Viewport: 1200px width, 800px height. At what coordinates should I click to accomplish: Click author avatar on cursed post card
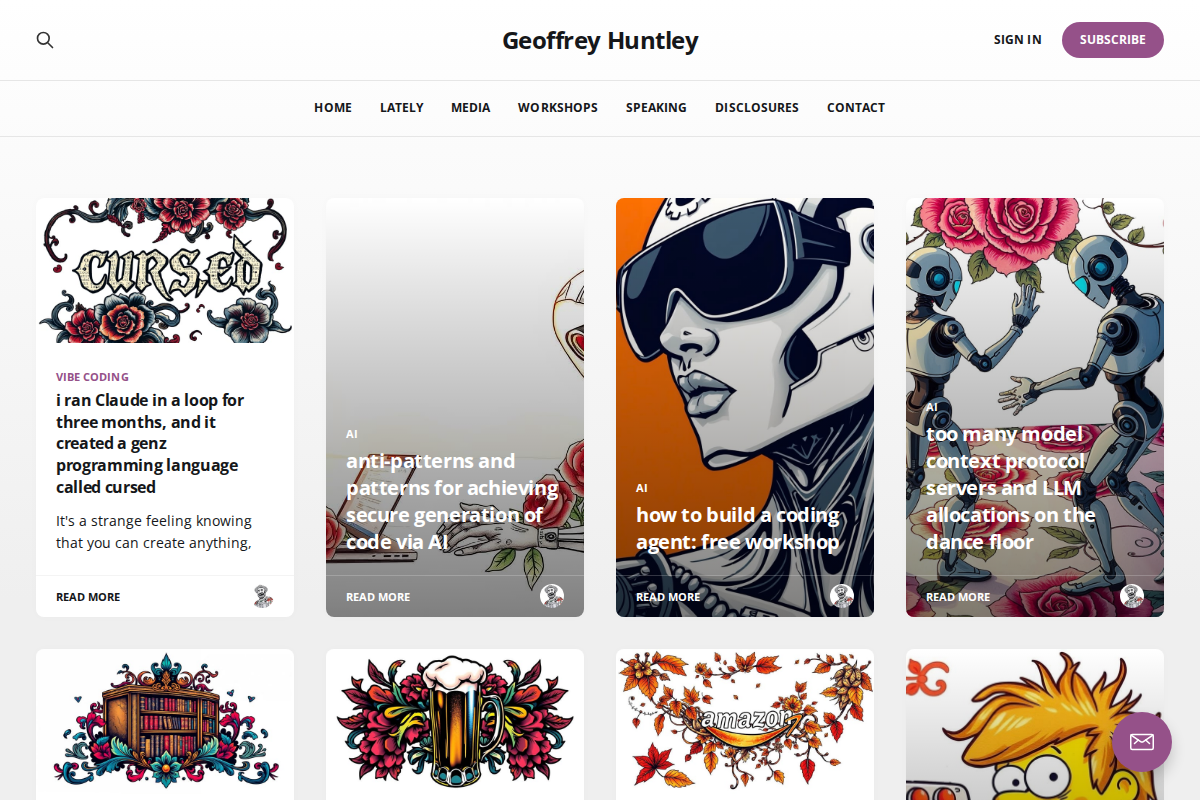pos(262,596)
